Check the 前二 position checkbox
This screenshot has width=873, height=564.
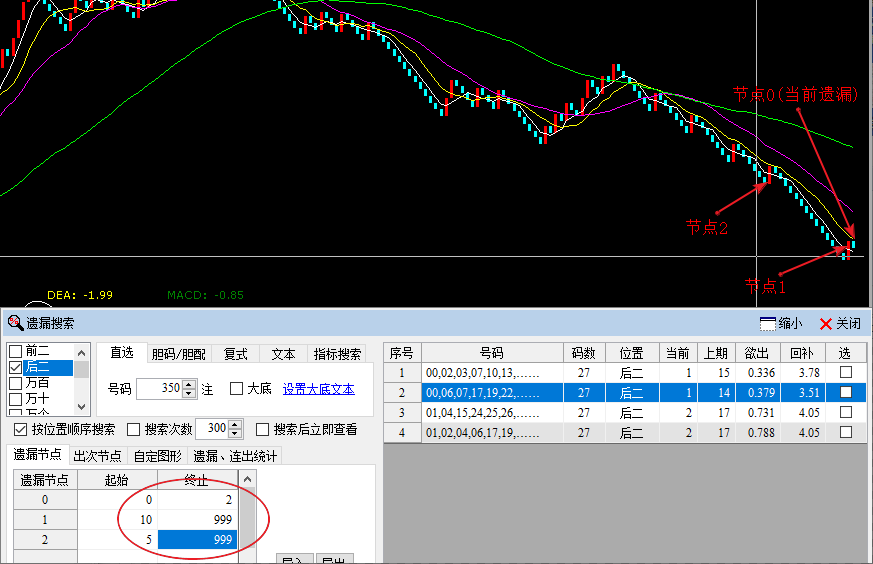coord(15,351)
